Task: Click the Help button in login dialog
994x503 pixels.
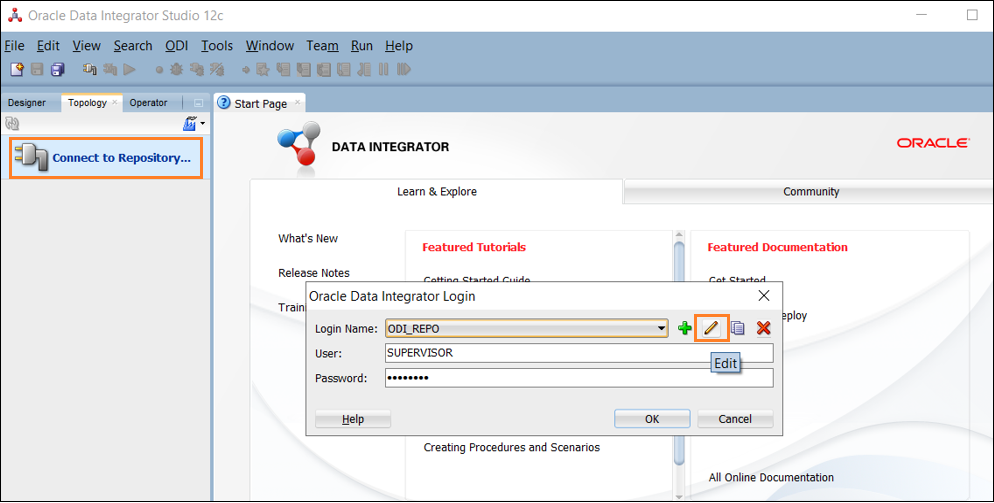Action: pyautogui.click(x=352, y=419)
